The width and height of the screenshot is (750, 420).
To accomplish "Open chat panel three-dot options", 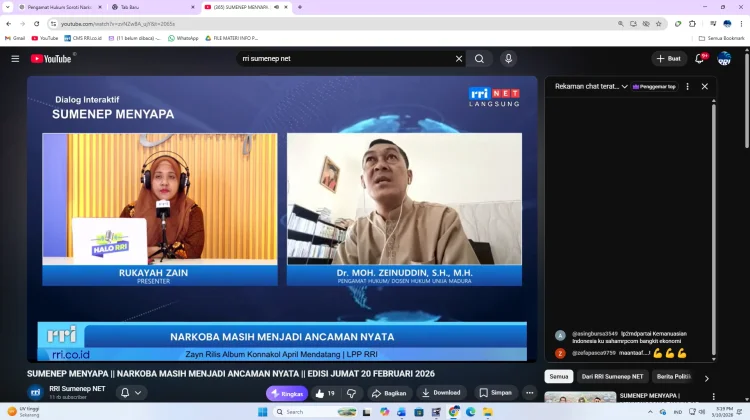I will coord(687,87).
